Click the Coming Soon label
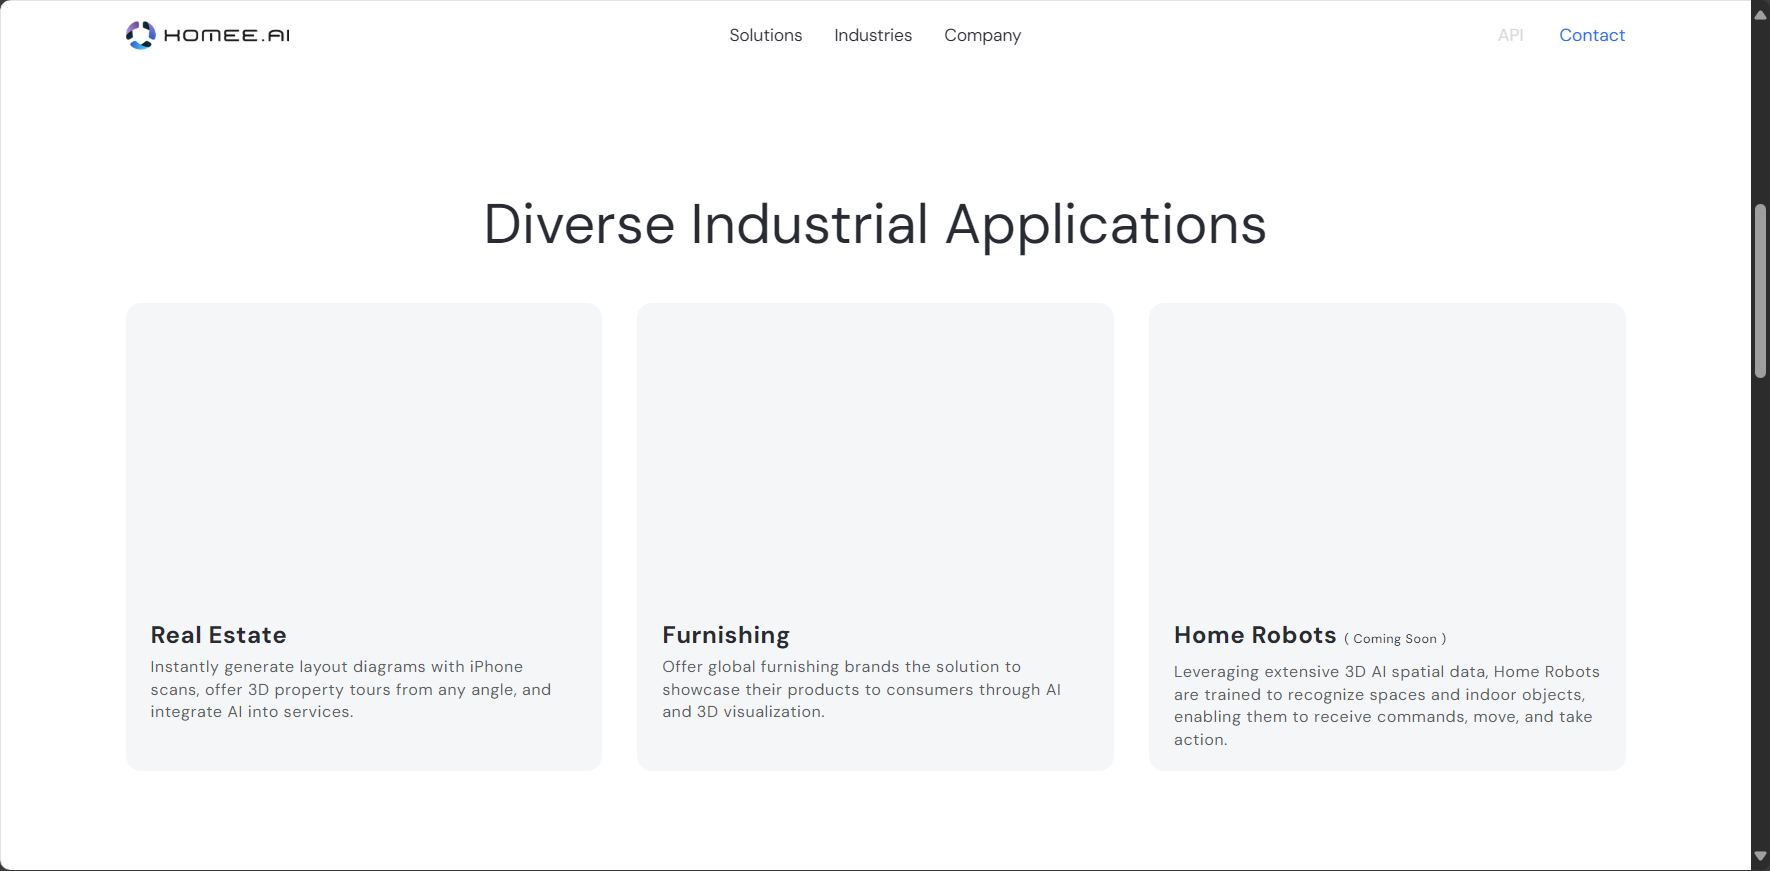 1395,639
